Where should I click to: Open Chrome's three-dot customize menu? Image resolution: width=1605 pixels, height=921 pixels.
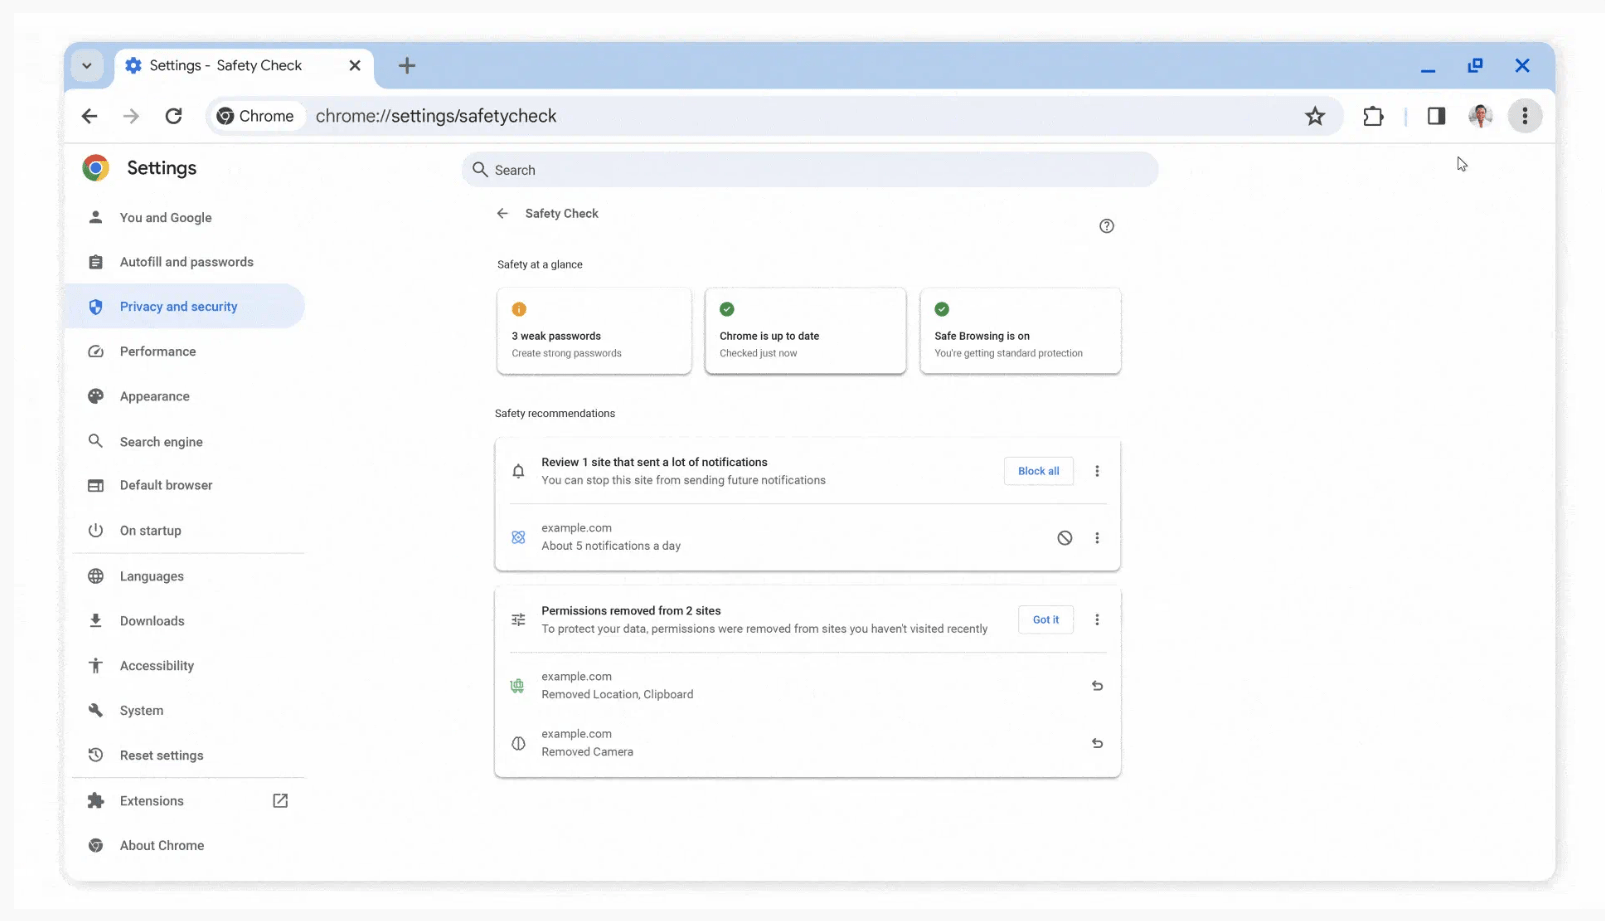(1524, 116)
